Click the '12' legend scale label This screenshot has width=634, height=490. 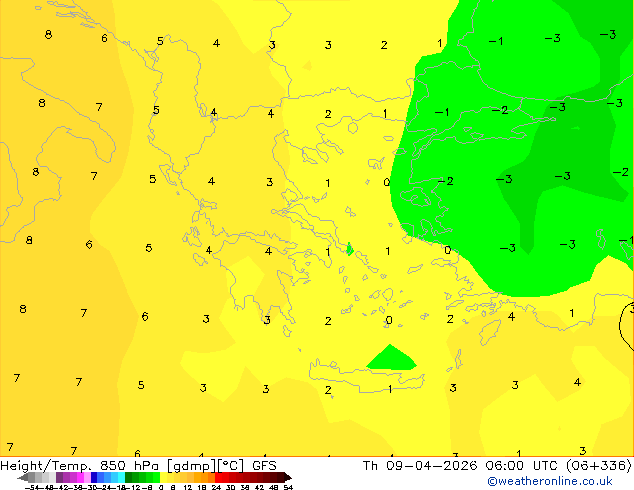(x=188, y=488)
